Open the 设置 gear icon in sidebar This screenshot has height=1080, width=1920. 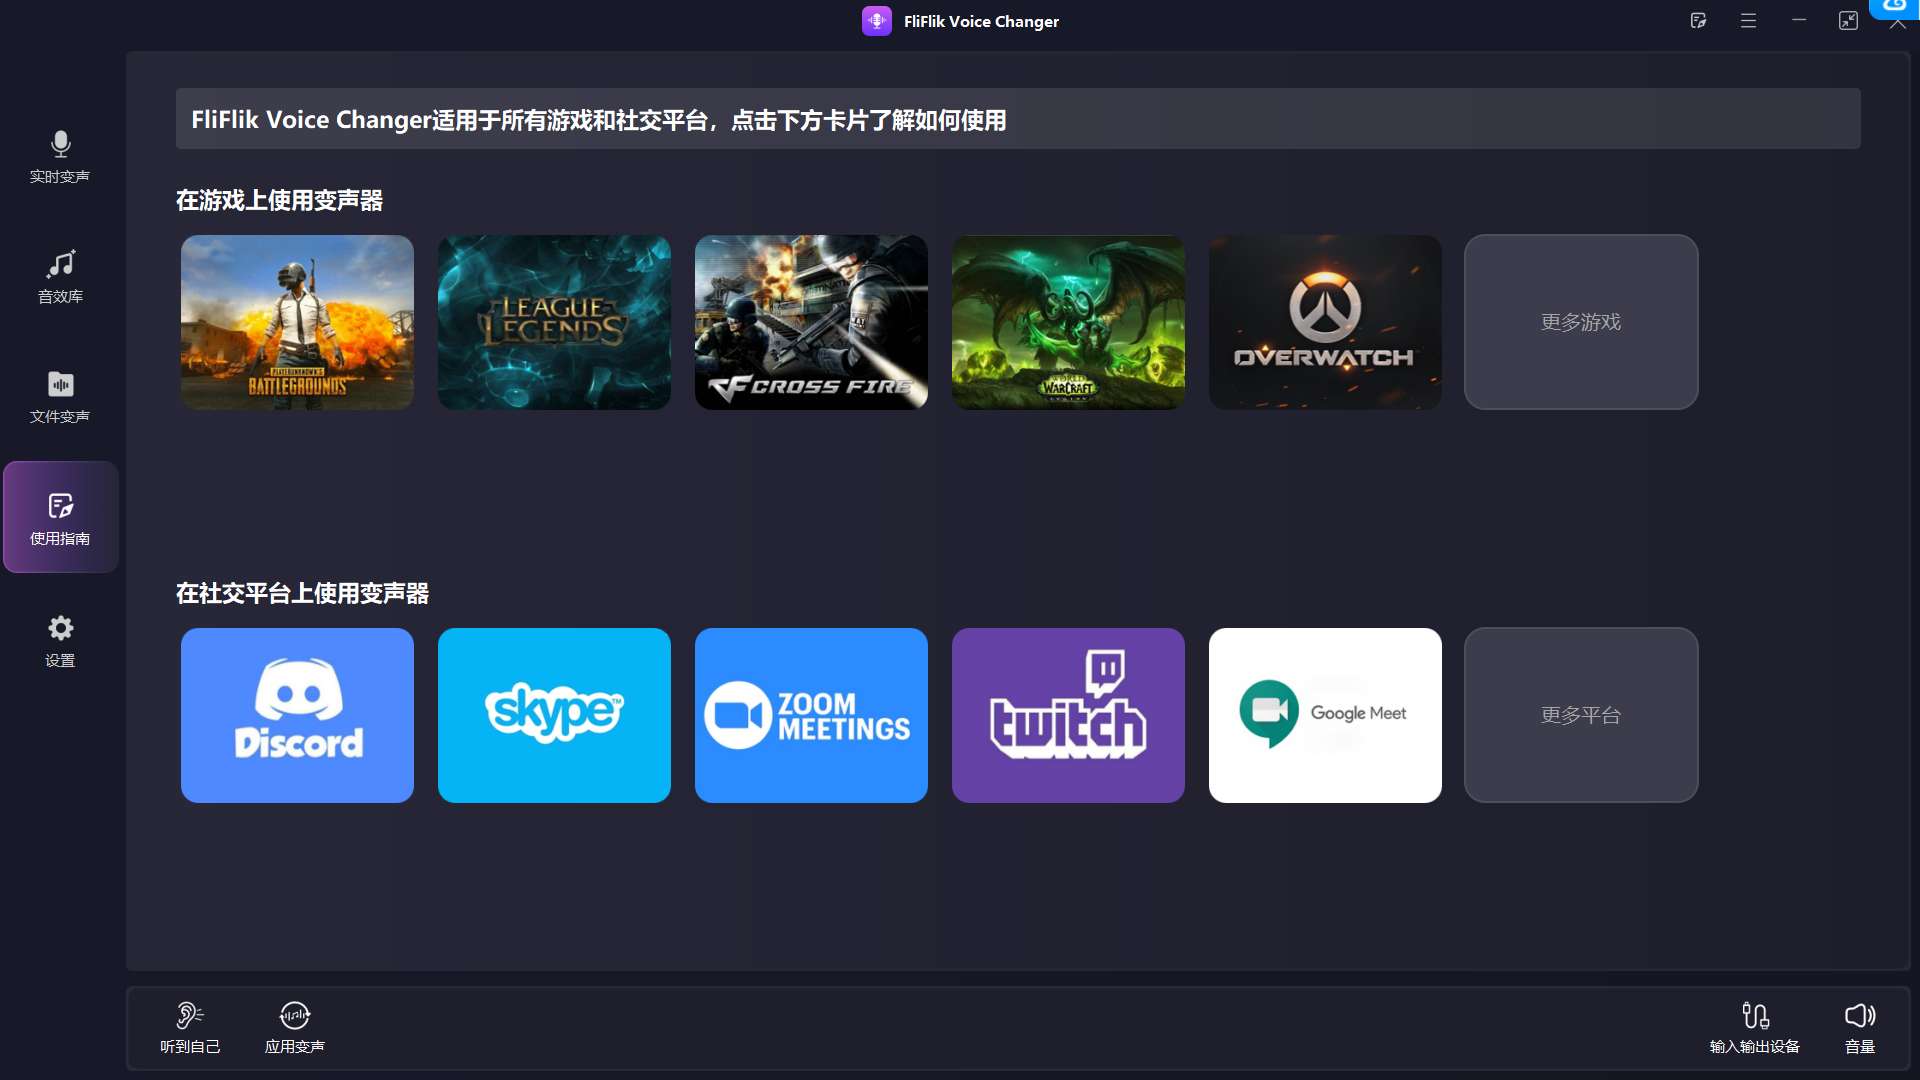point(60,640)
